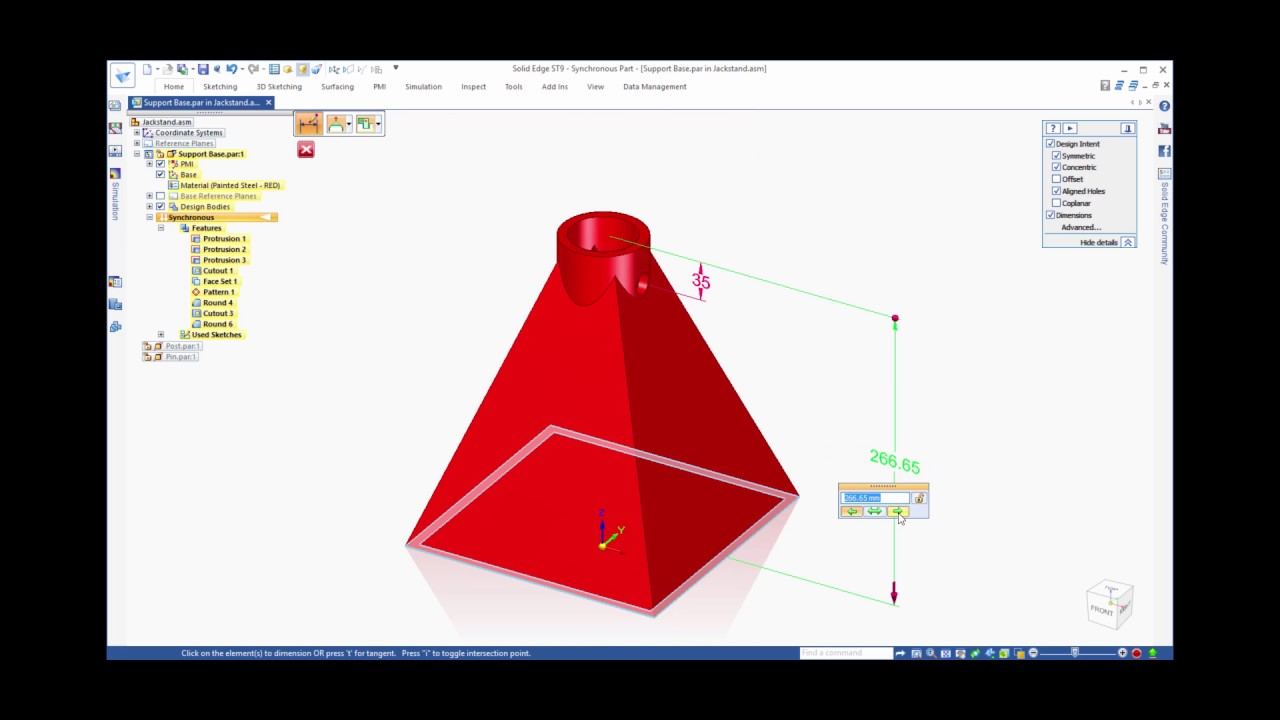Click the right direction arrow in dimension box
This screenshot has height=720, width=1280.
click(x=898, y=511)
